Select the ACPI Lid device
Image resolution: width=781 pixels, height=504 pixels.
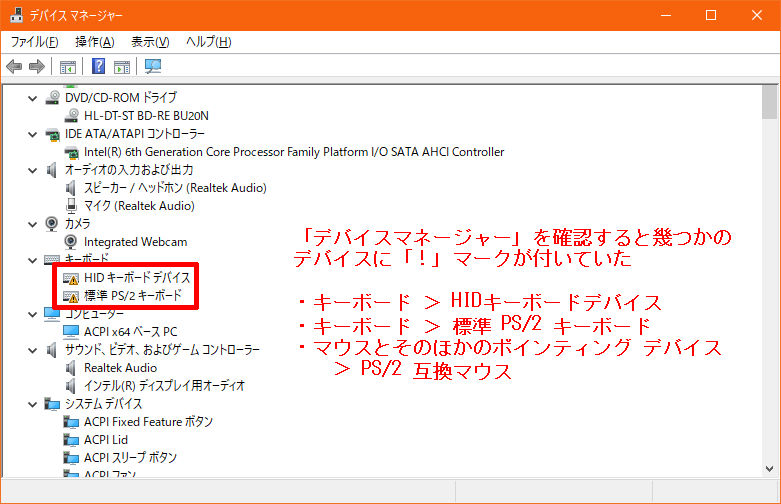tap(106, 440)
